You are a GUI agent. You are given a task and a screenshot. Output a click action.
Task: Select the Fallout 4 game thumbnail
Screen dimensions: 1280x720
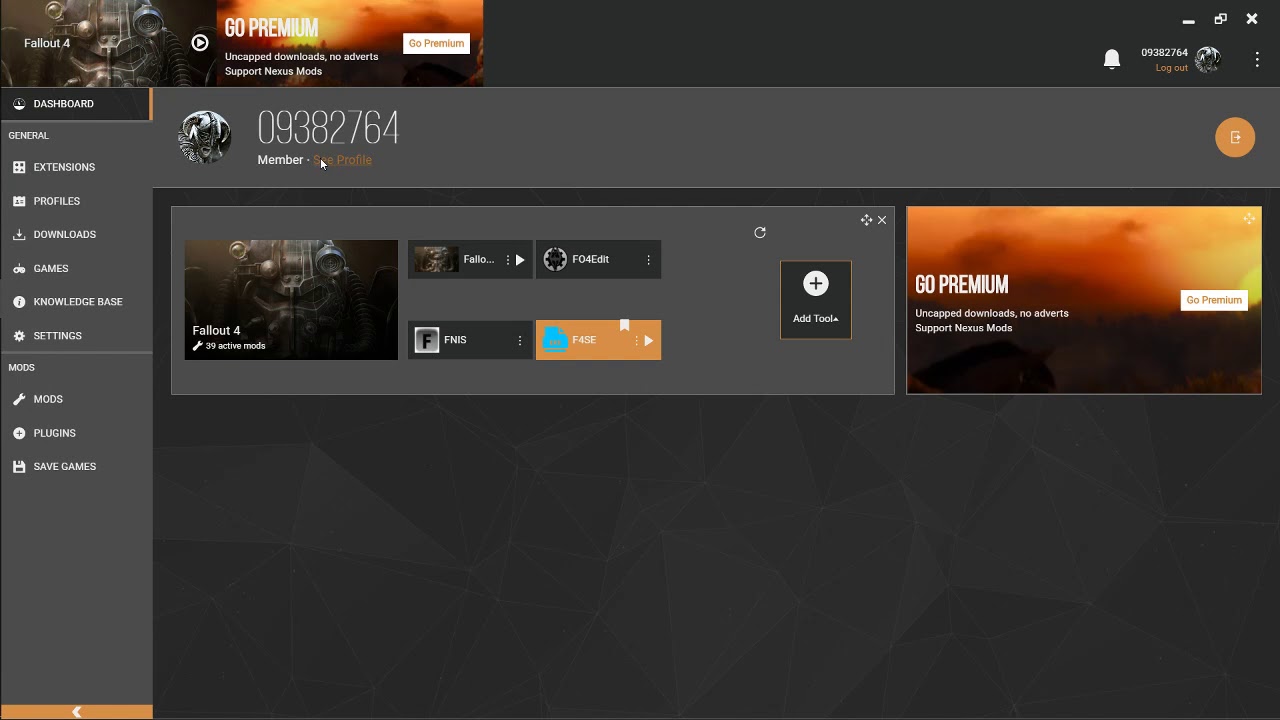(x=291, y=300)
